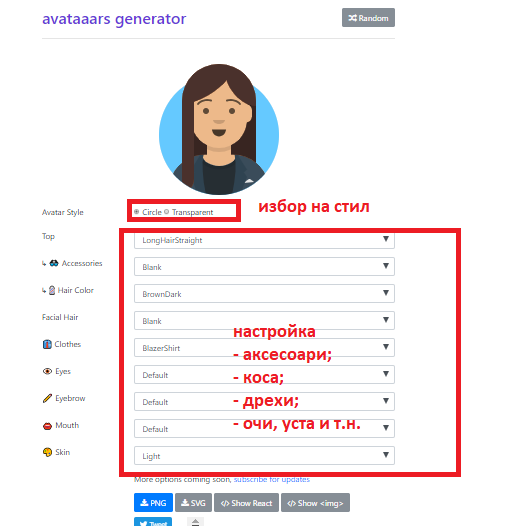Follow the subscribe for updates link
The image size is (507, 526).
coord(272,480)
